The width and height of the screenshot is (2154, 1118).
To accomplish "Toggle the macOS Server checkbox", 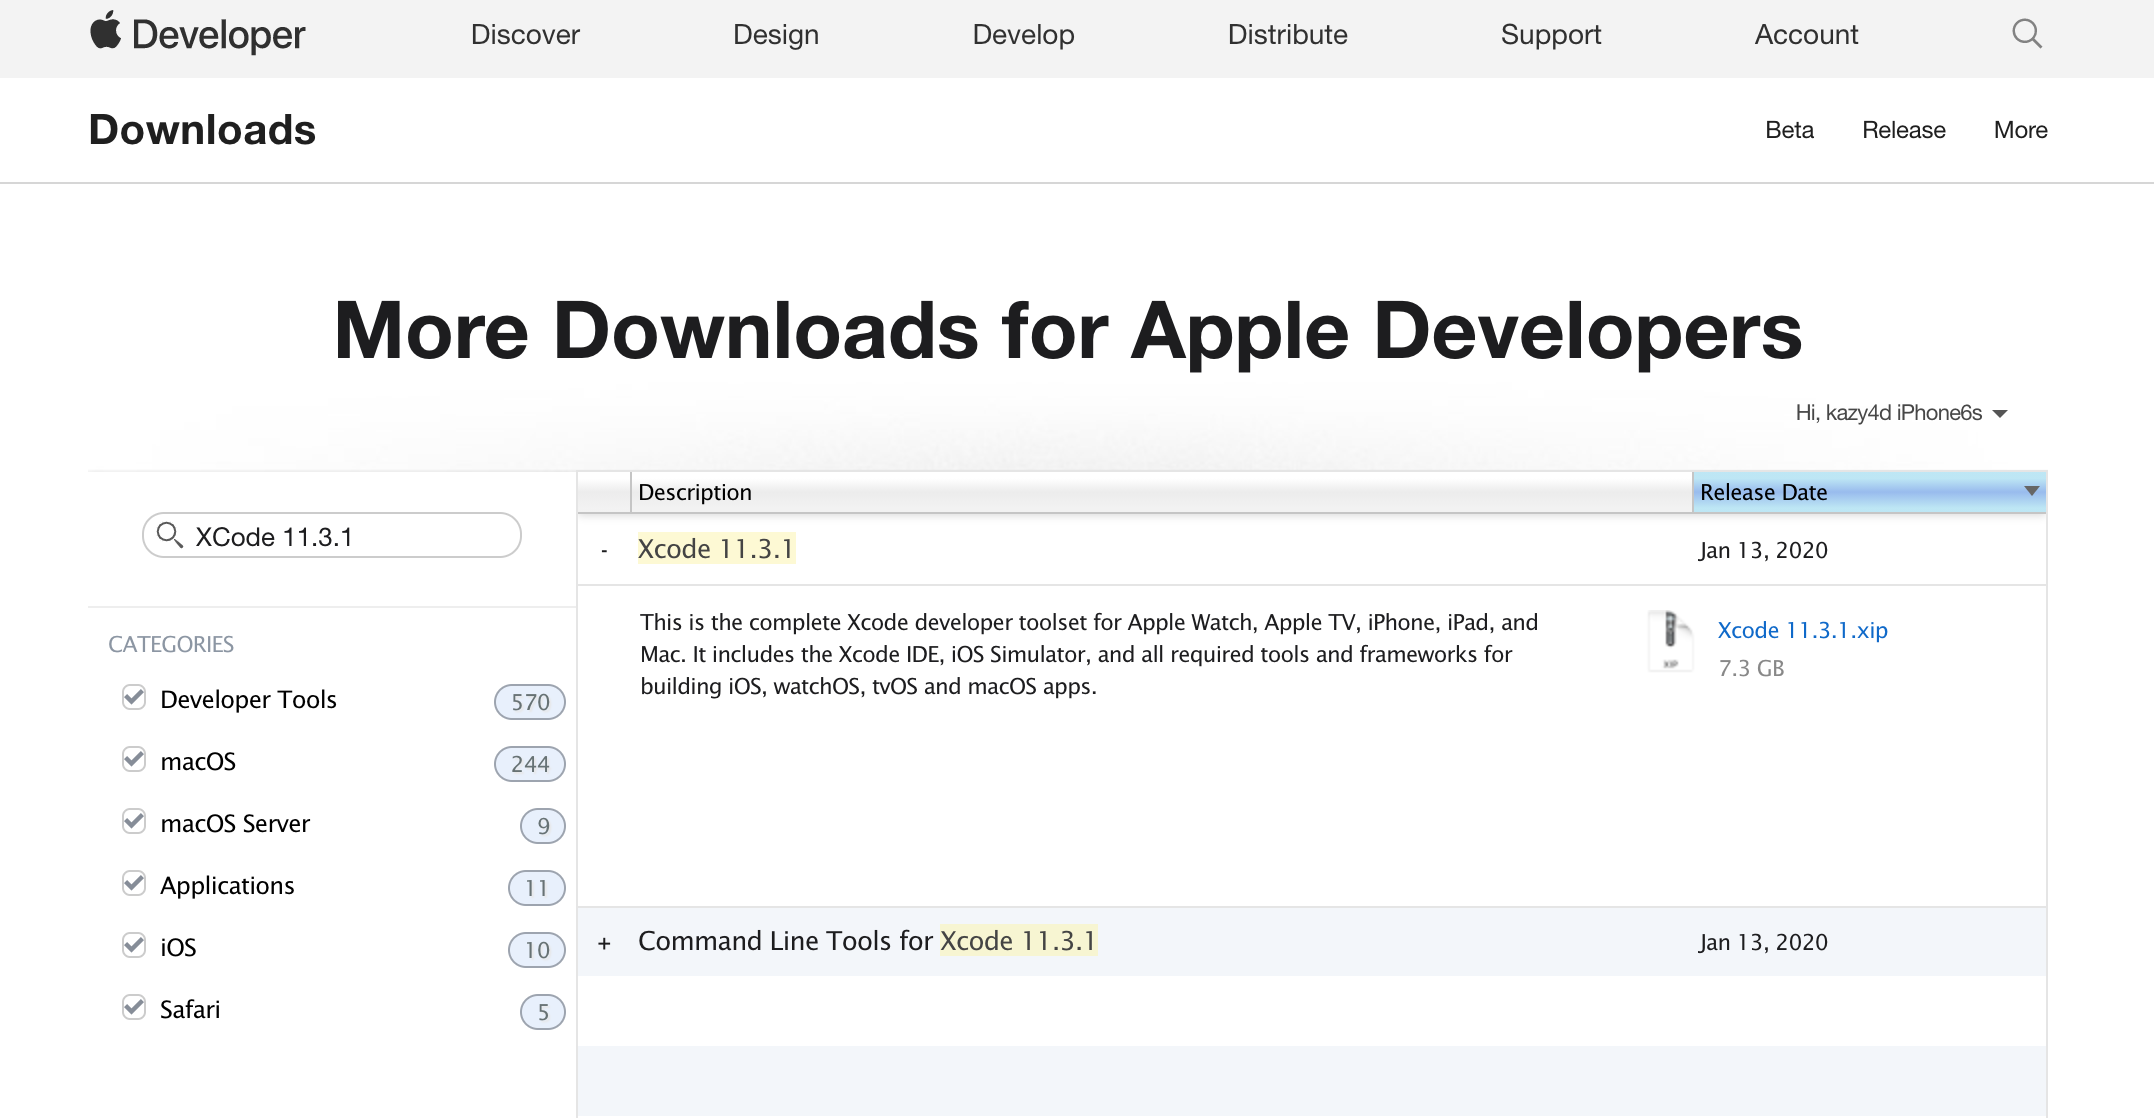I will (x=134, y=822).
